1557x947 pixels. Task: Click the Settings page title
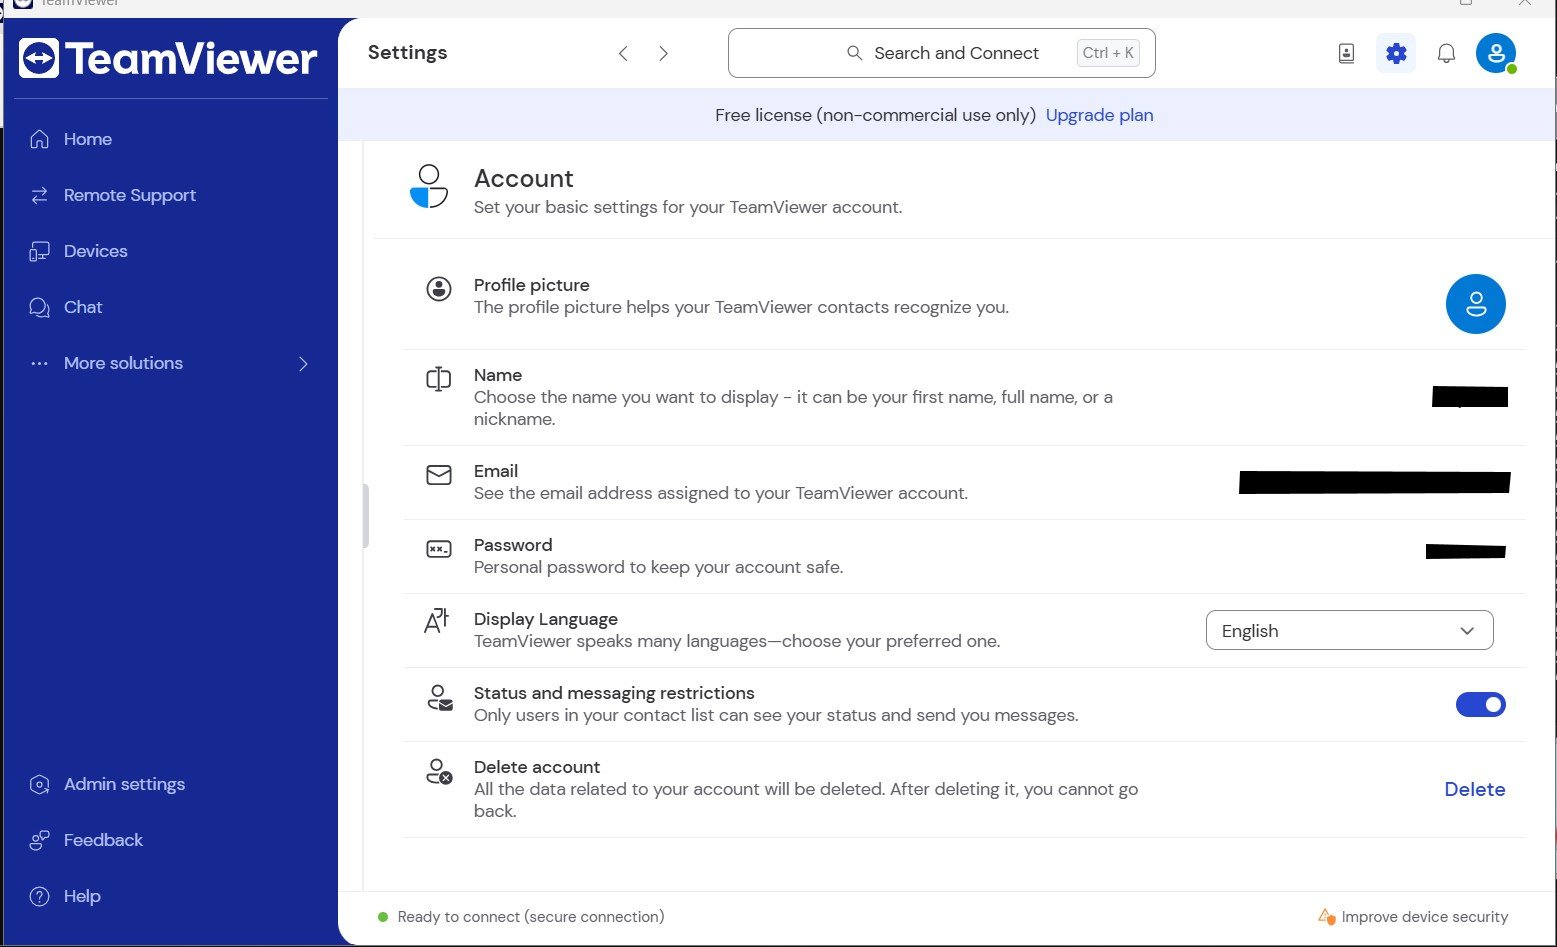407,53
